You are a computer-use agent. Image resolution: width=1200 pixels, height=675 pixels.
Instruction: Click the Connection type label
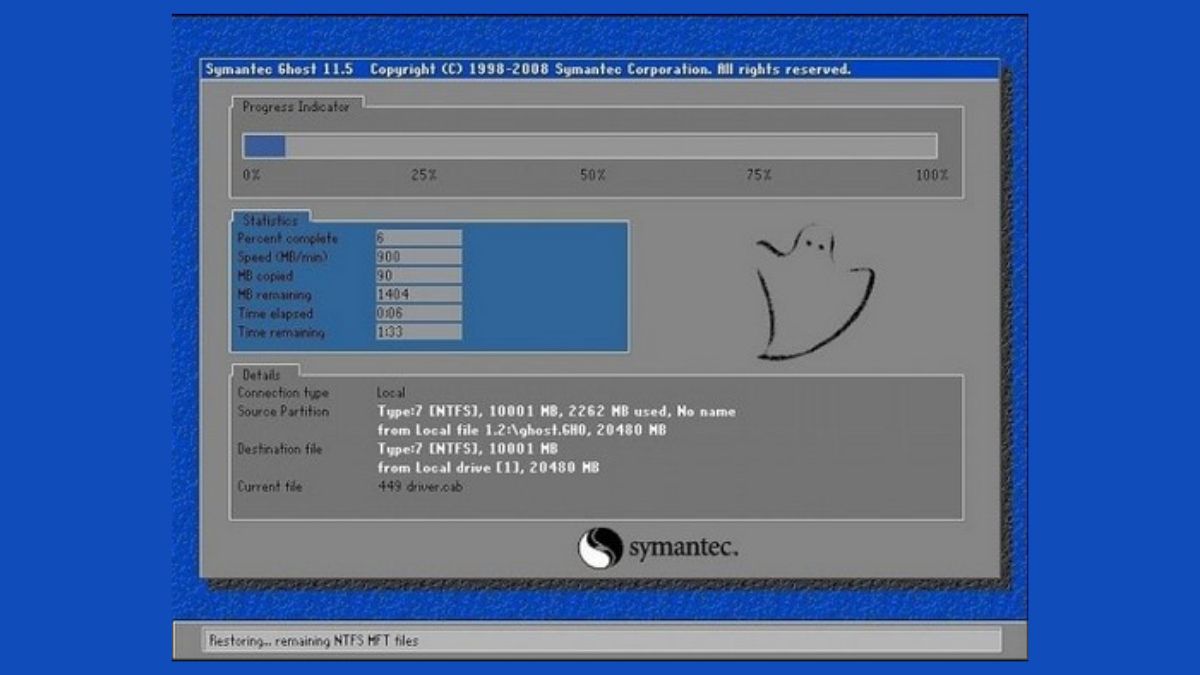pos(283,393)
